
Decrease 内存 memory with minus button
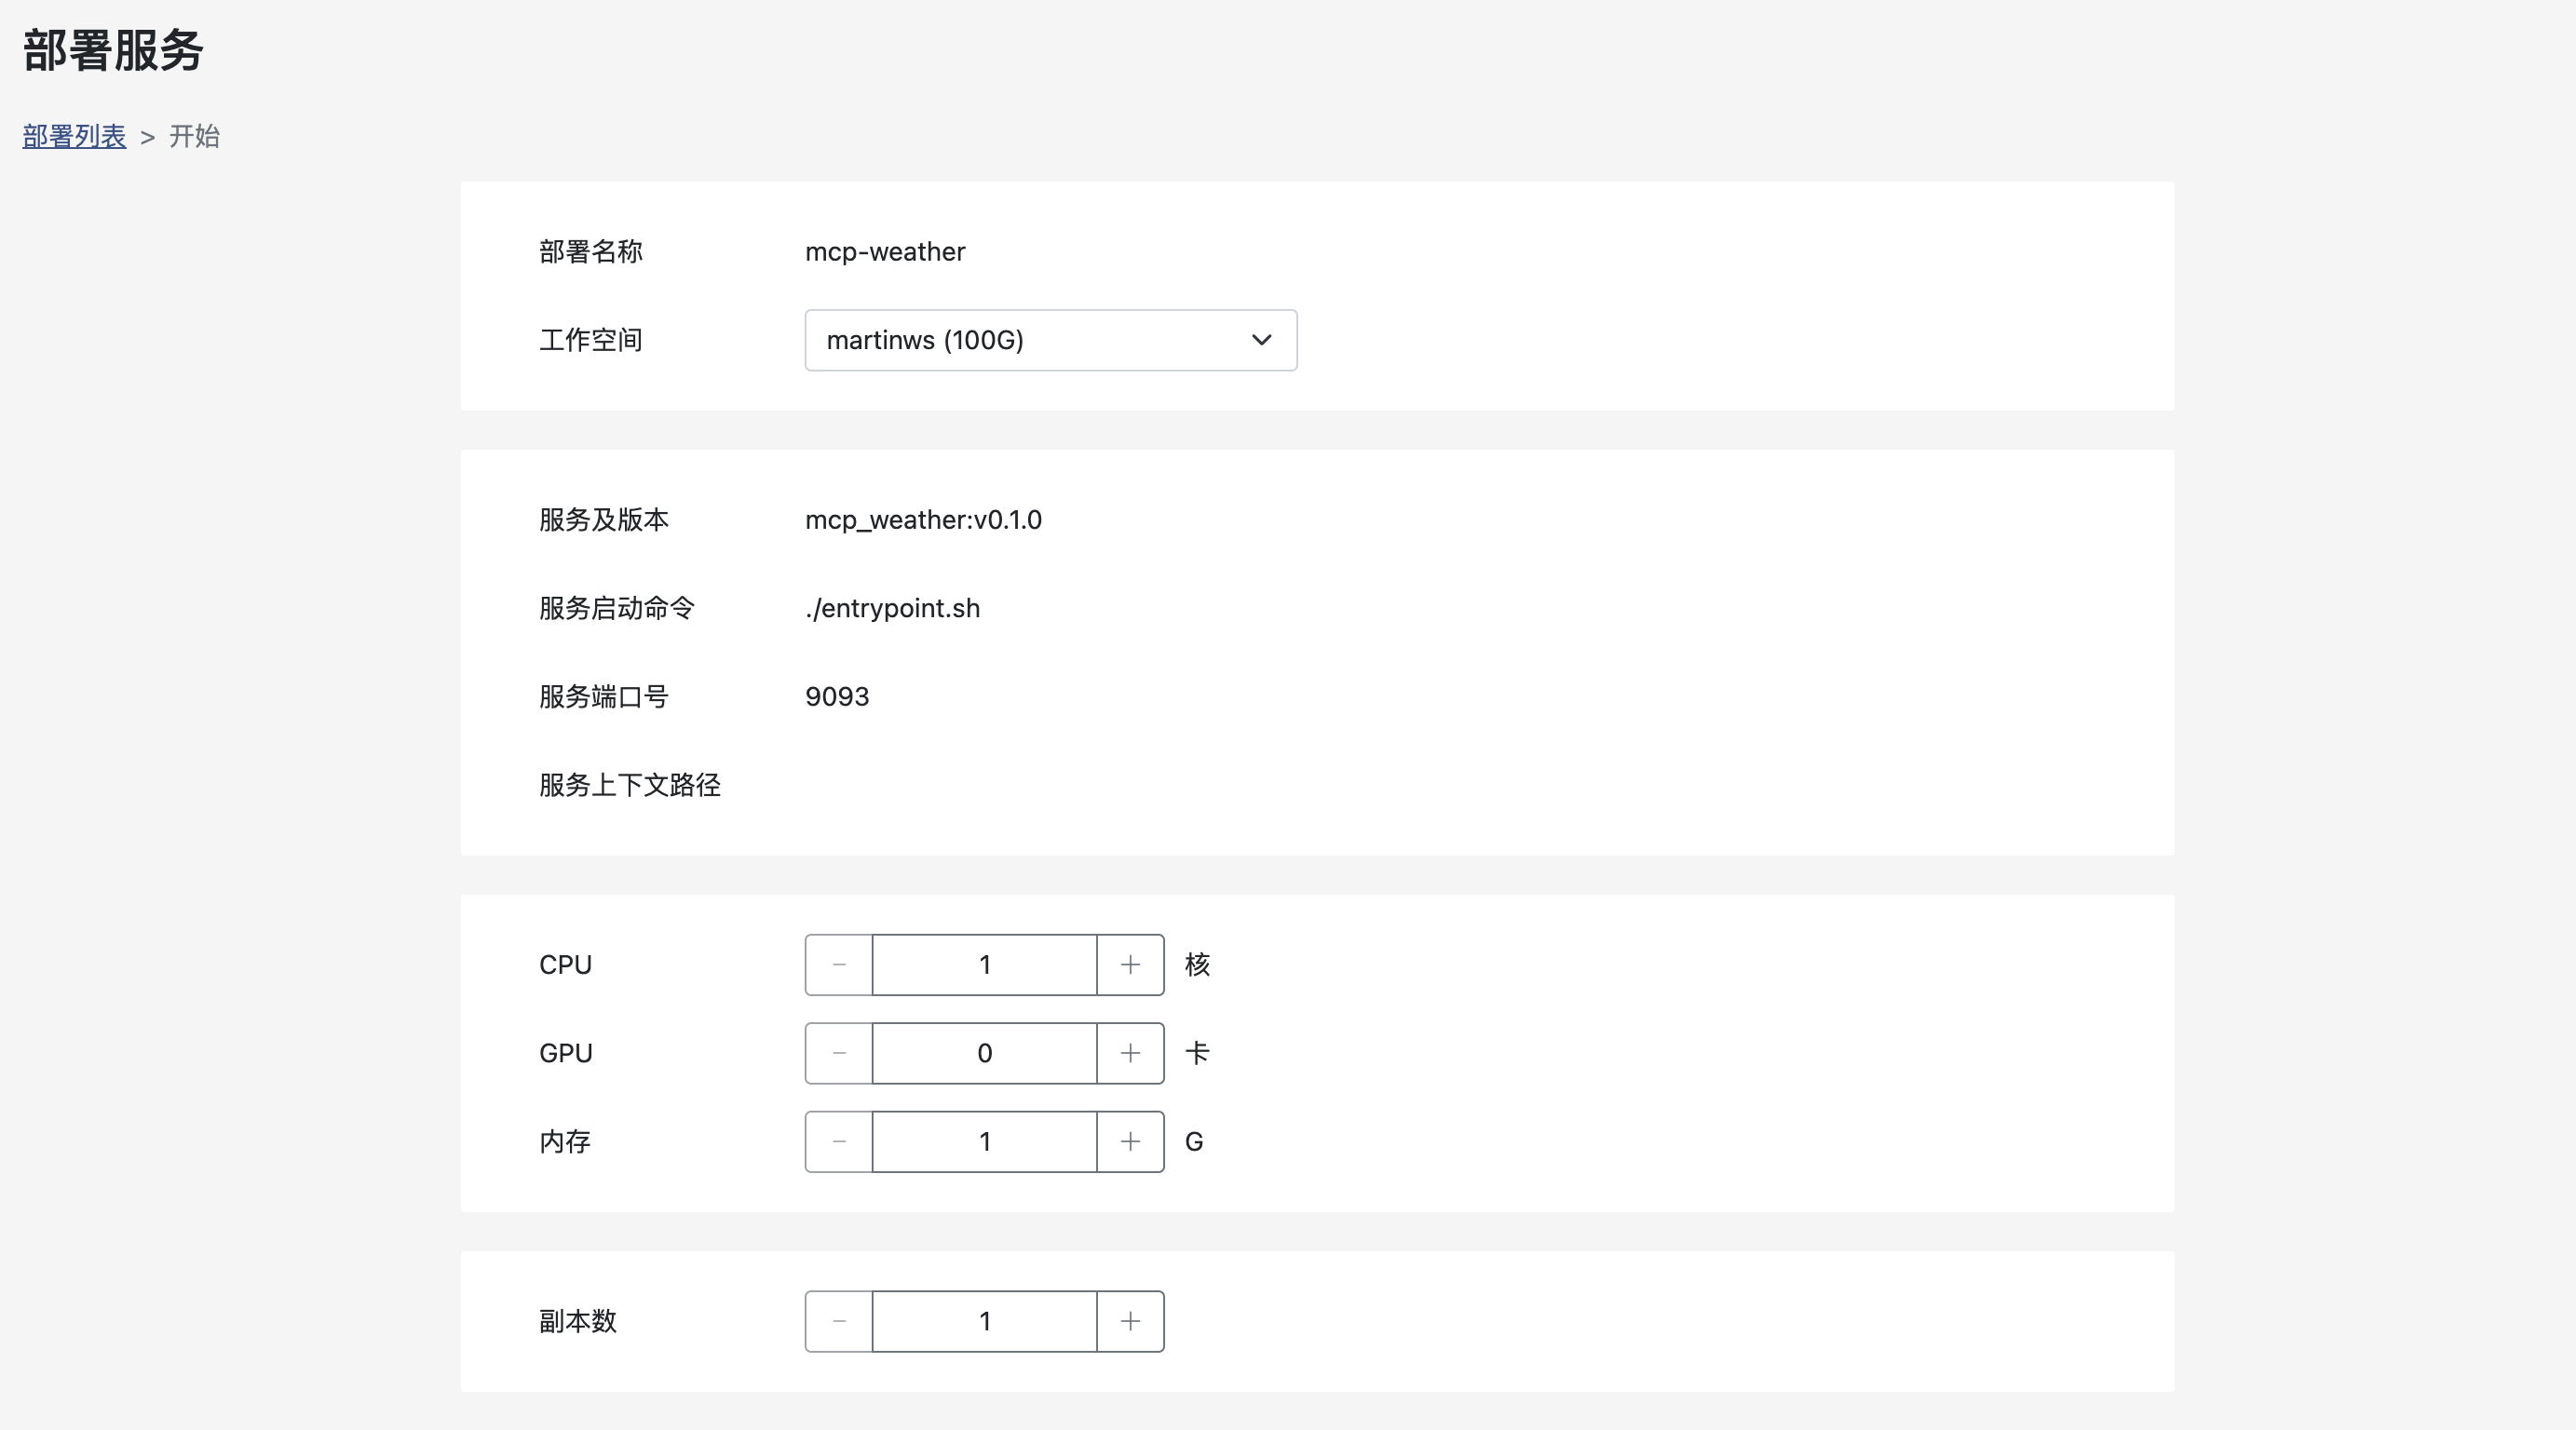pos(839,1142)
